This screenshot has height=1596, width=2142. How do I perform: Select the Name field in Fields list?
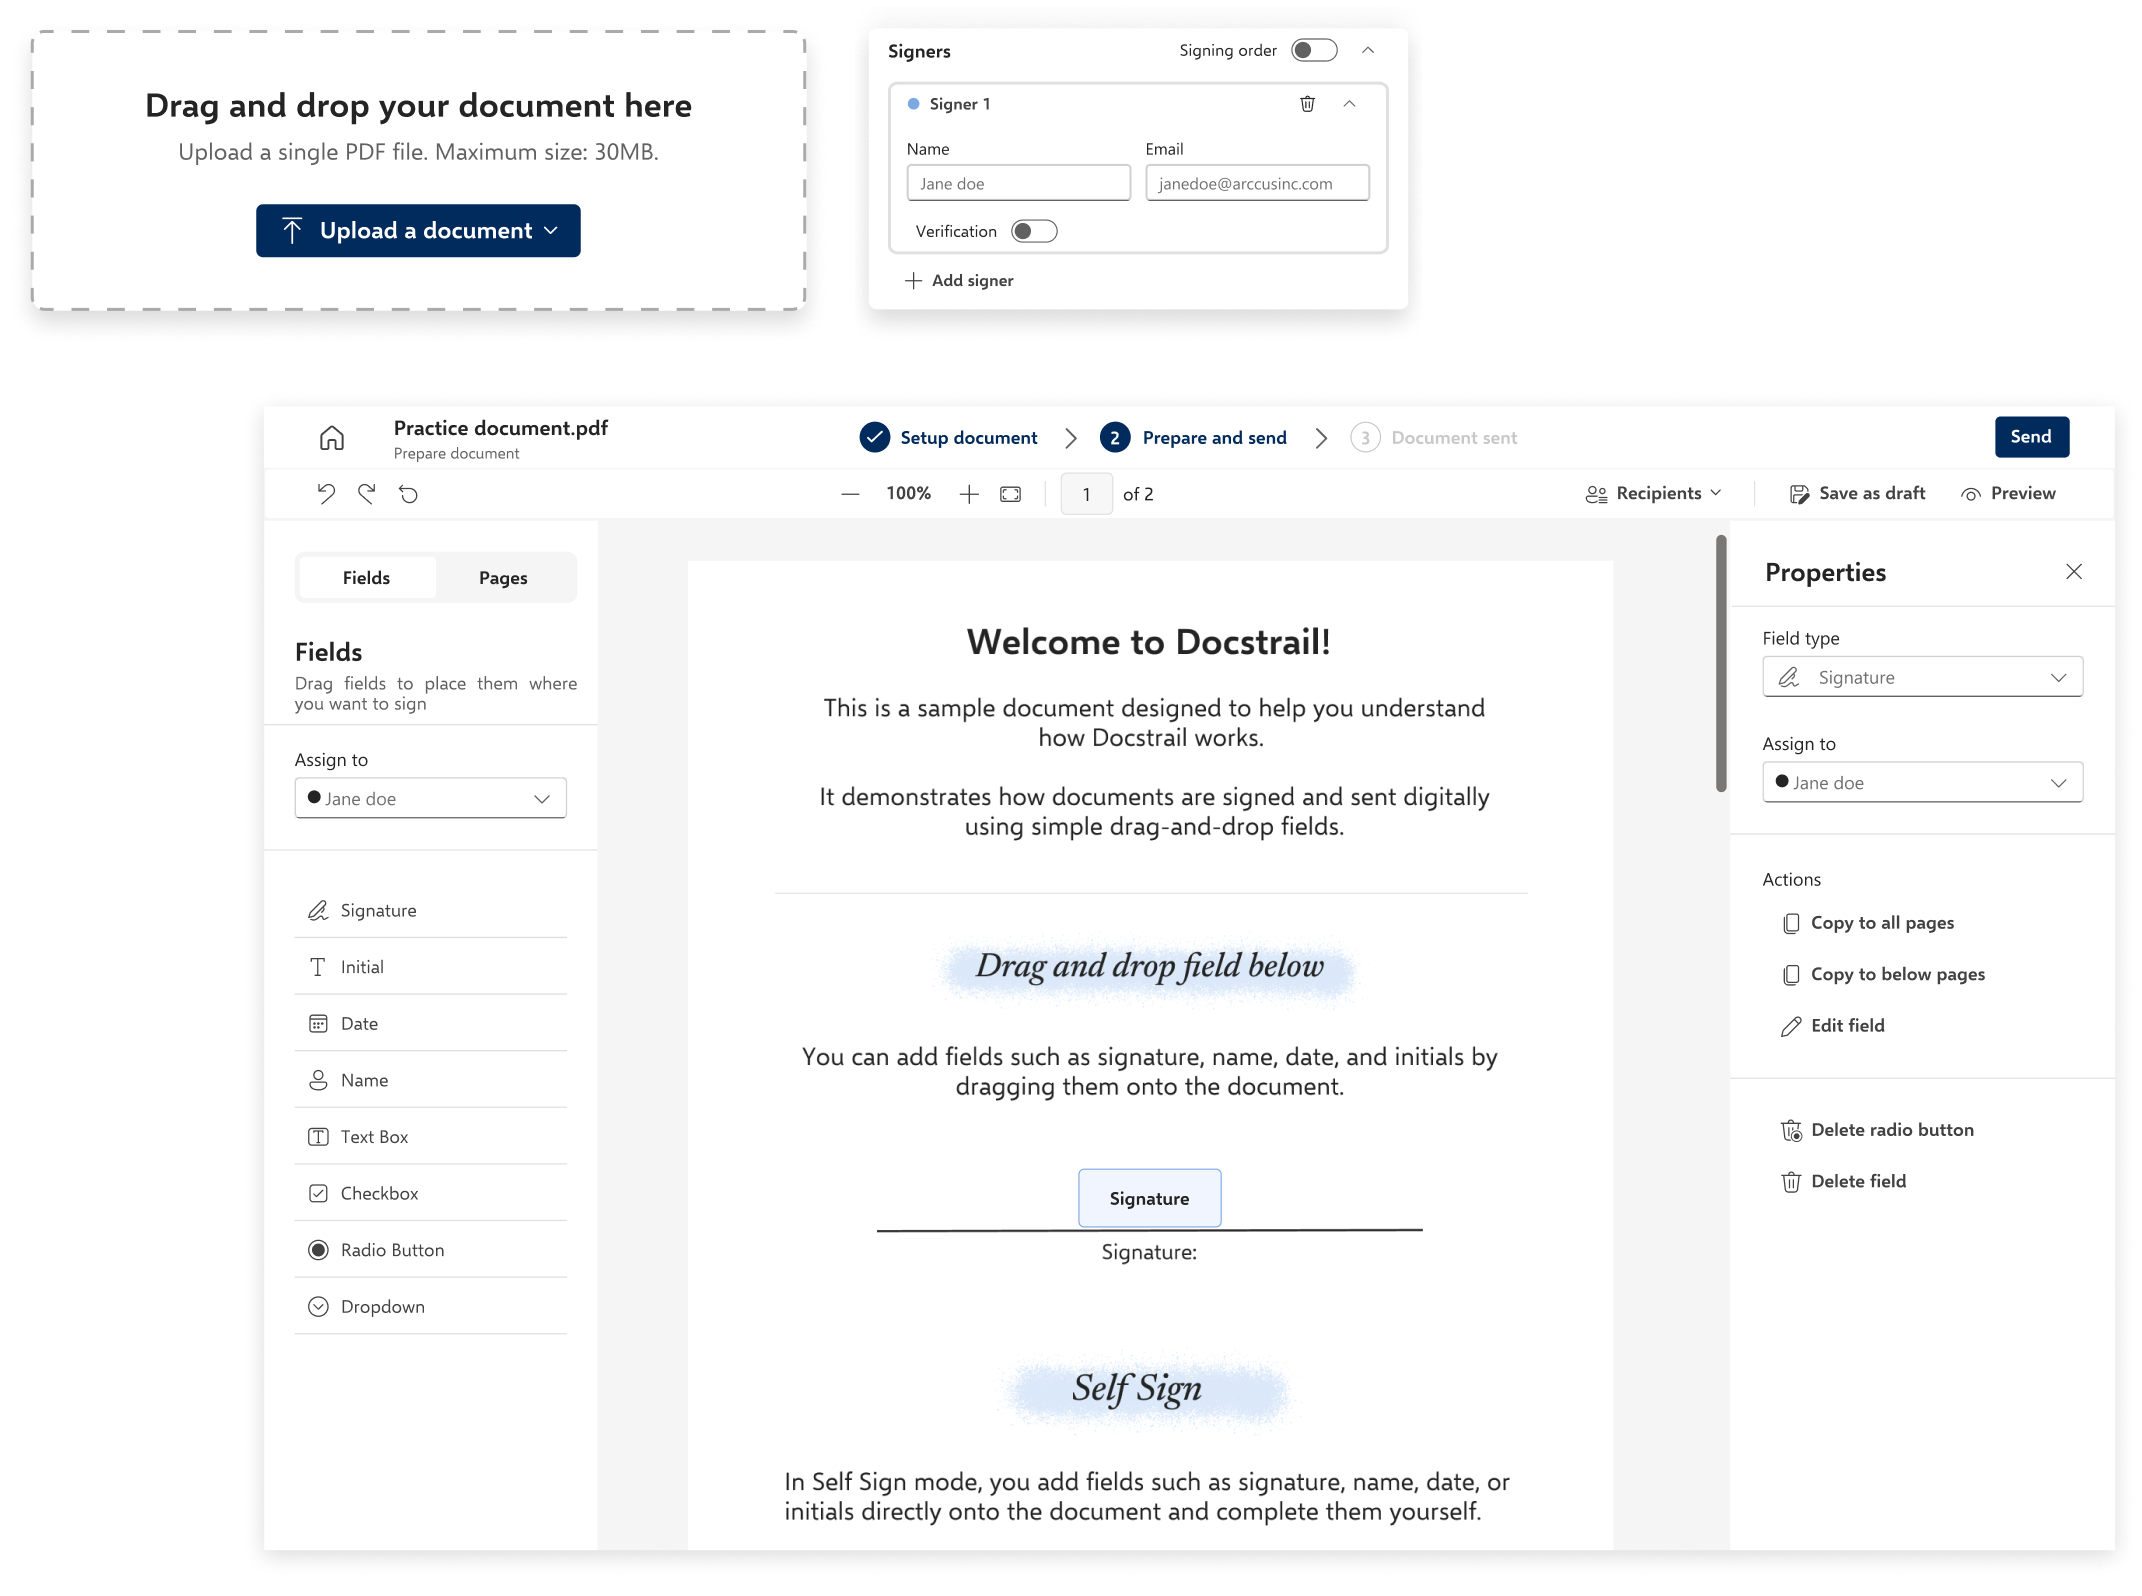point(431,1080)
